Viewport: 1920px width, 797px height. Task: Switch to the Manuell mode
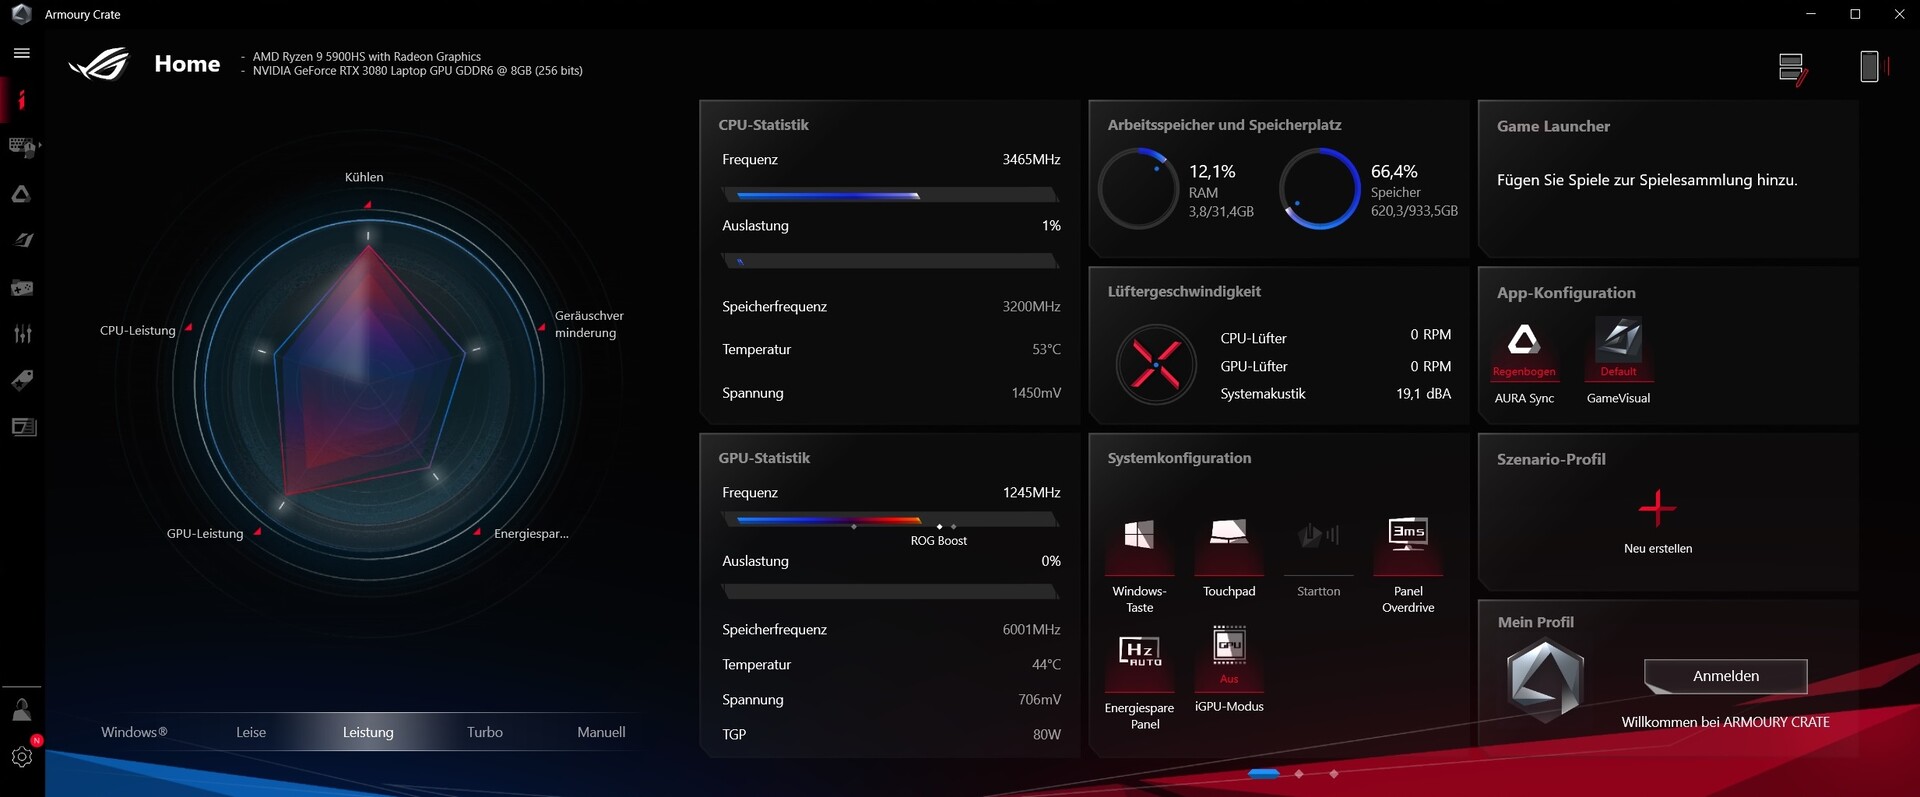601,732
